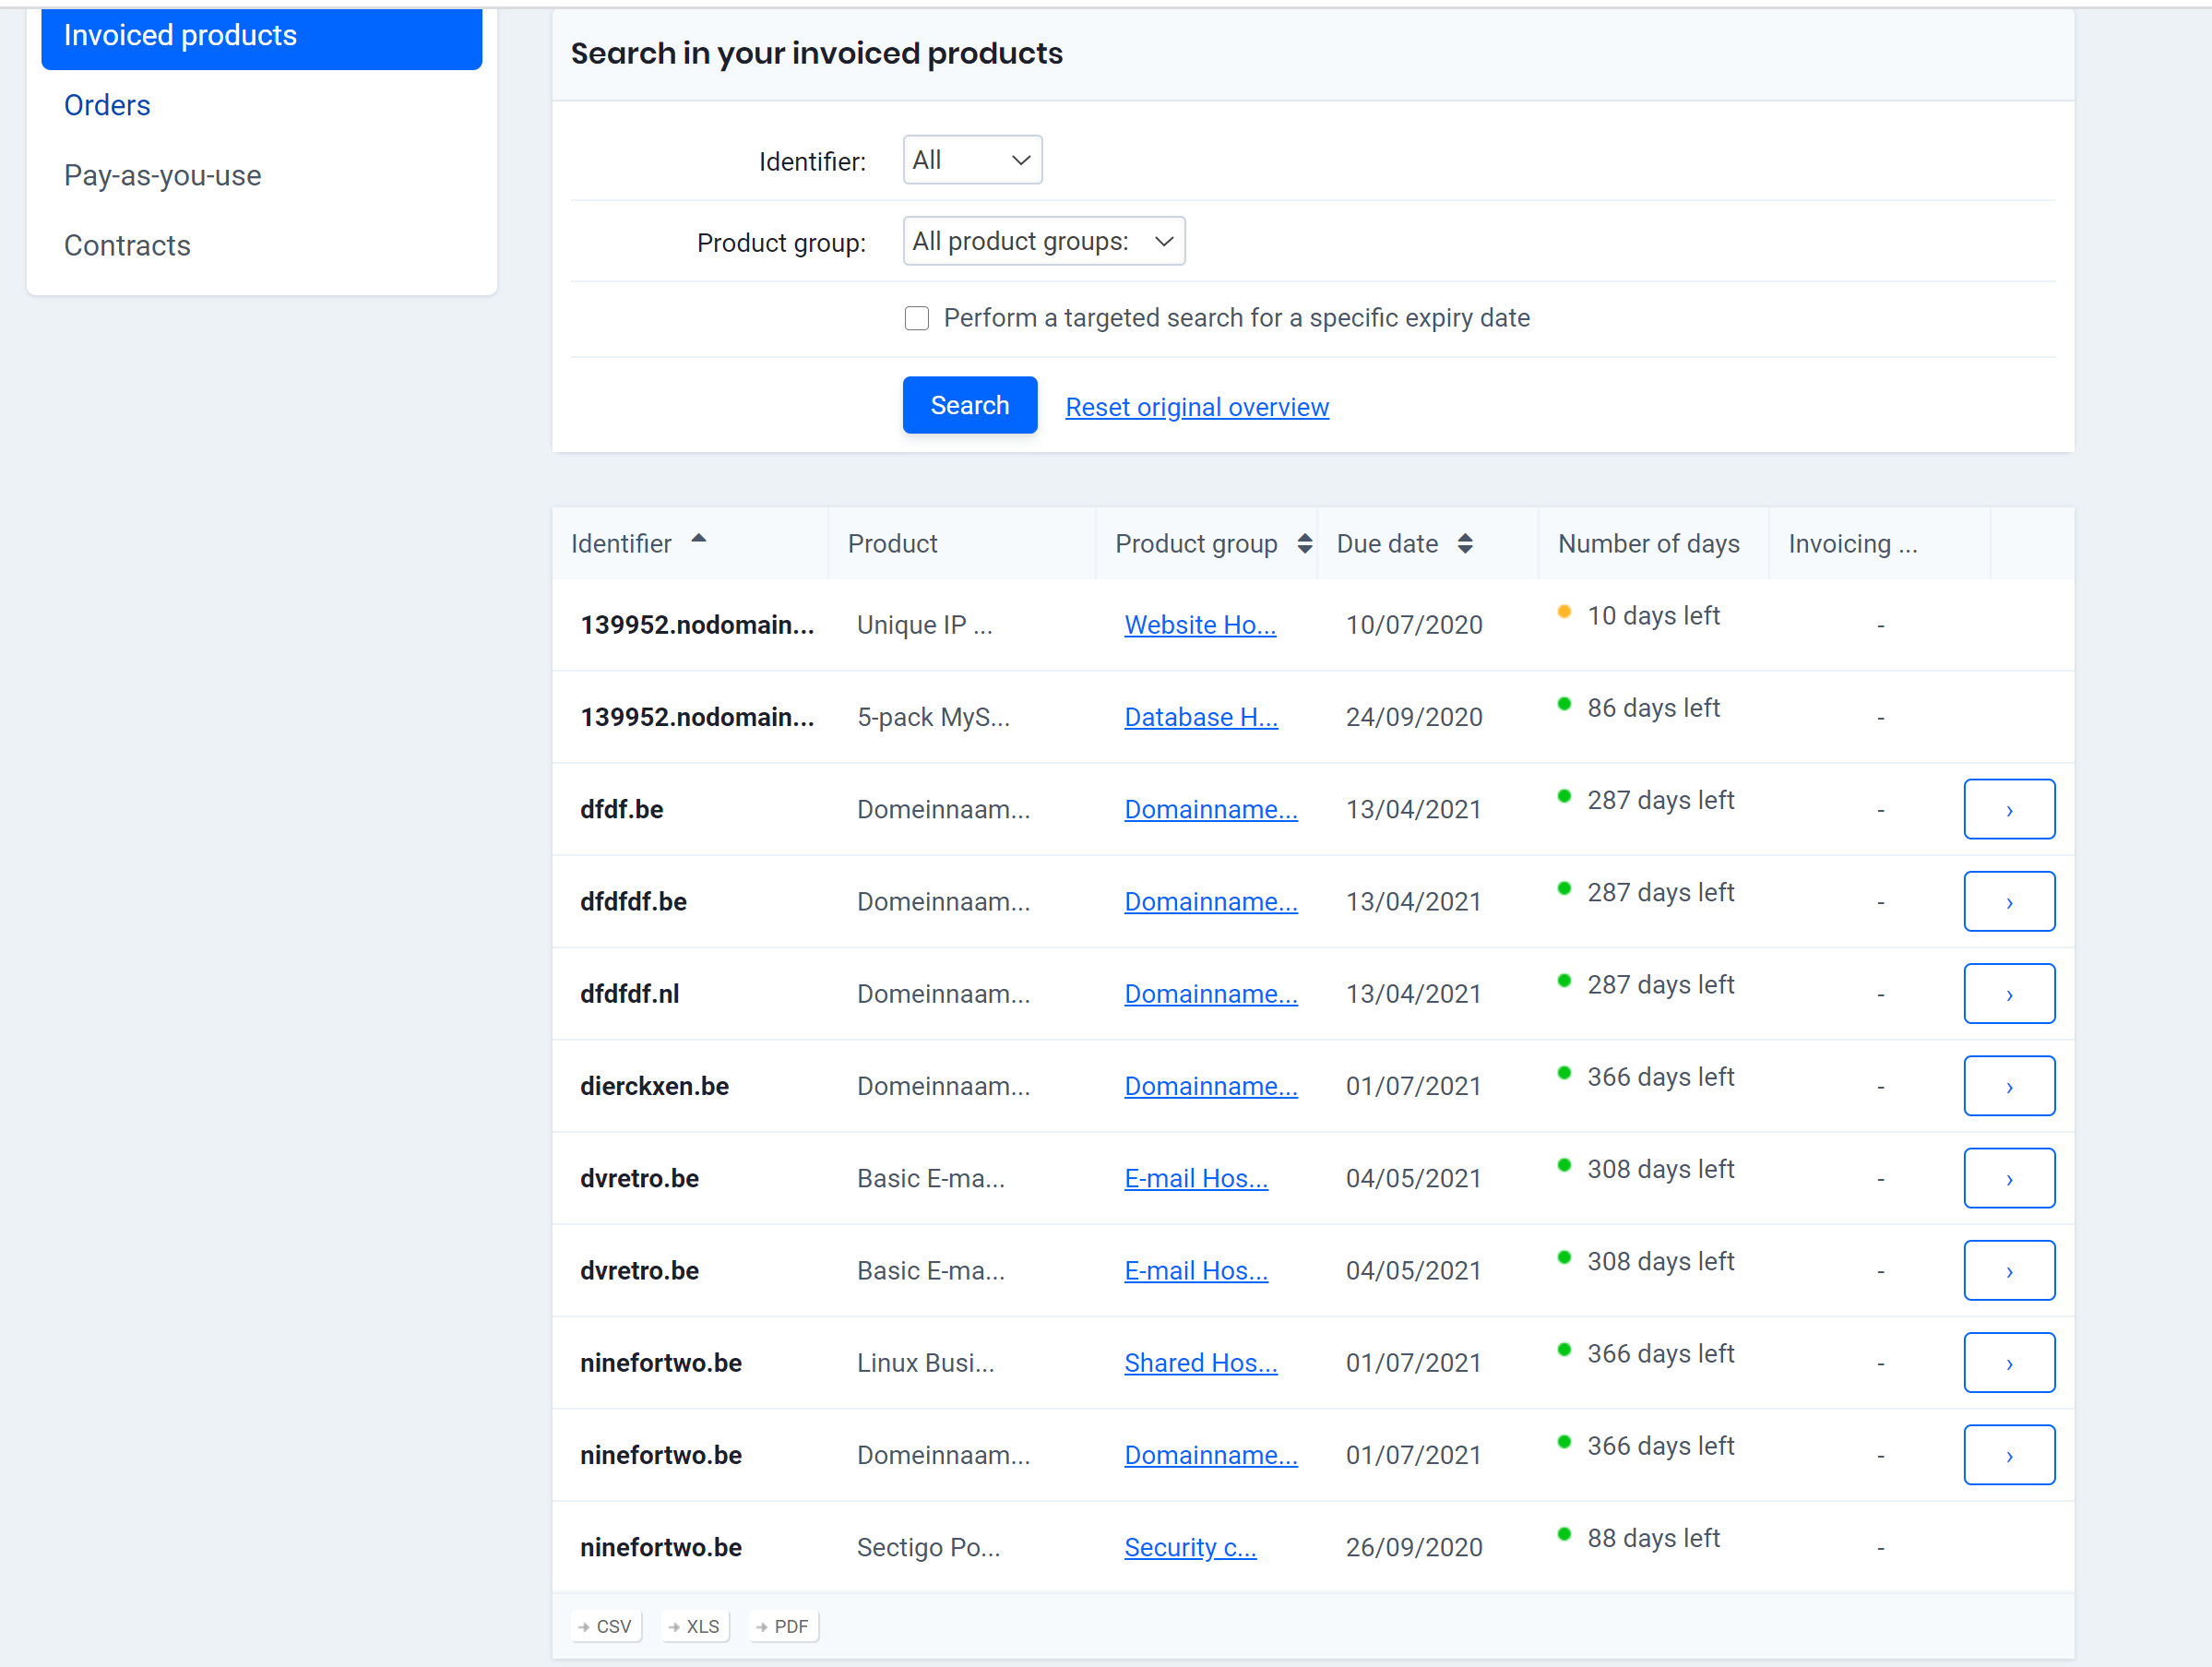This screenshot has height=1667, width=2212.
Task: Click the XLS export icon
Action: point(694,1625)
